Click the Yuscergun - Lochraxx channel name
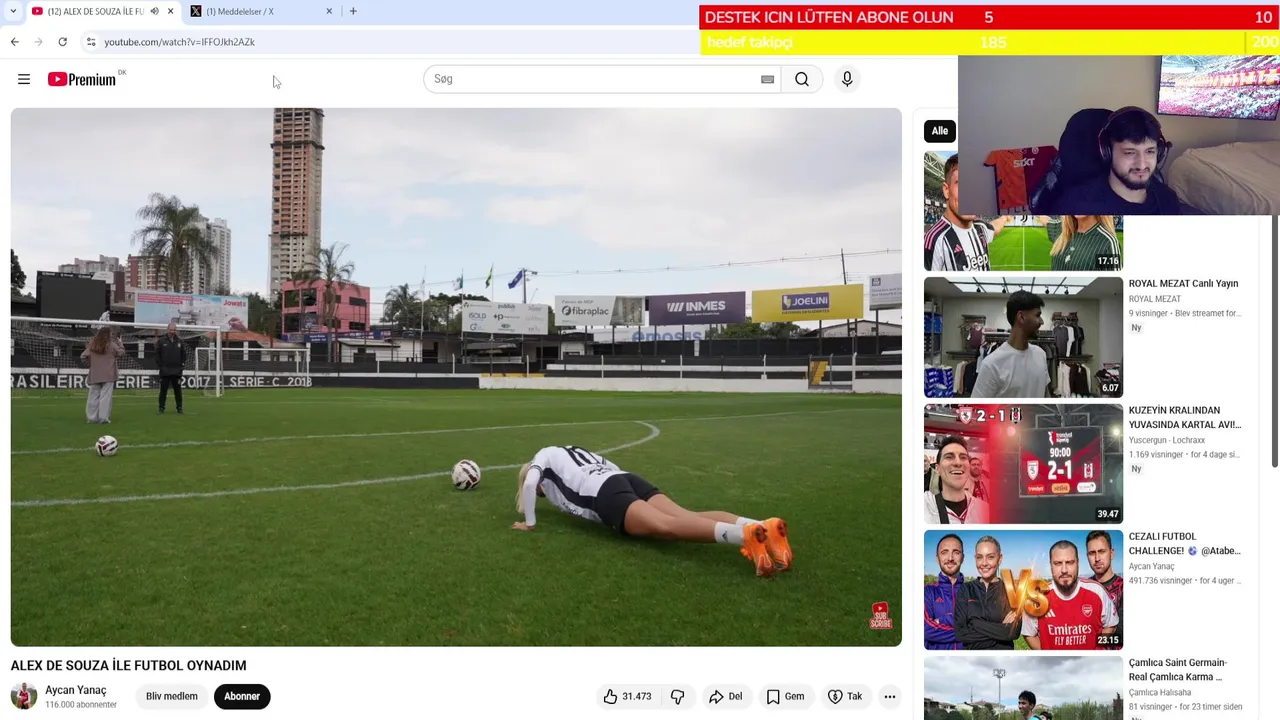 point(1167,440)
